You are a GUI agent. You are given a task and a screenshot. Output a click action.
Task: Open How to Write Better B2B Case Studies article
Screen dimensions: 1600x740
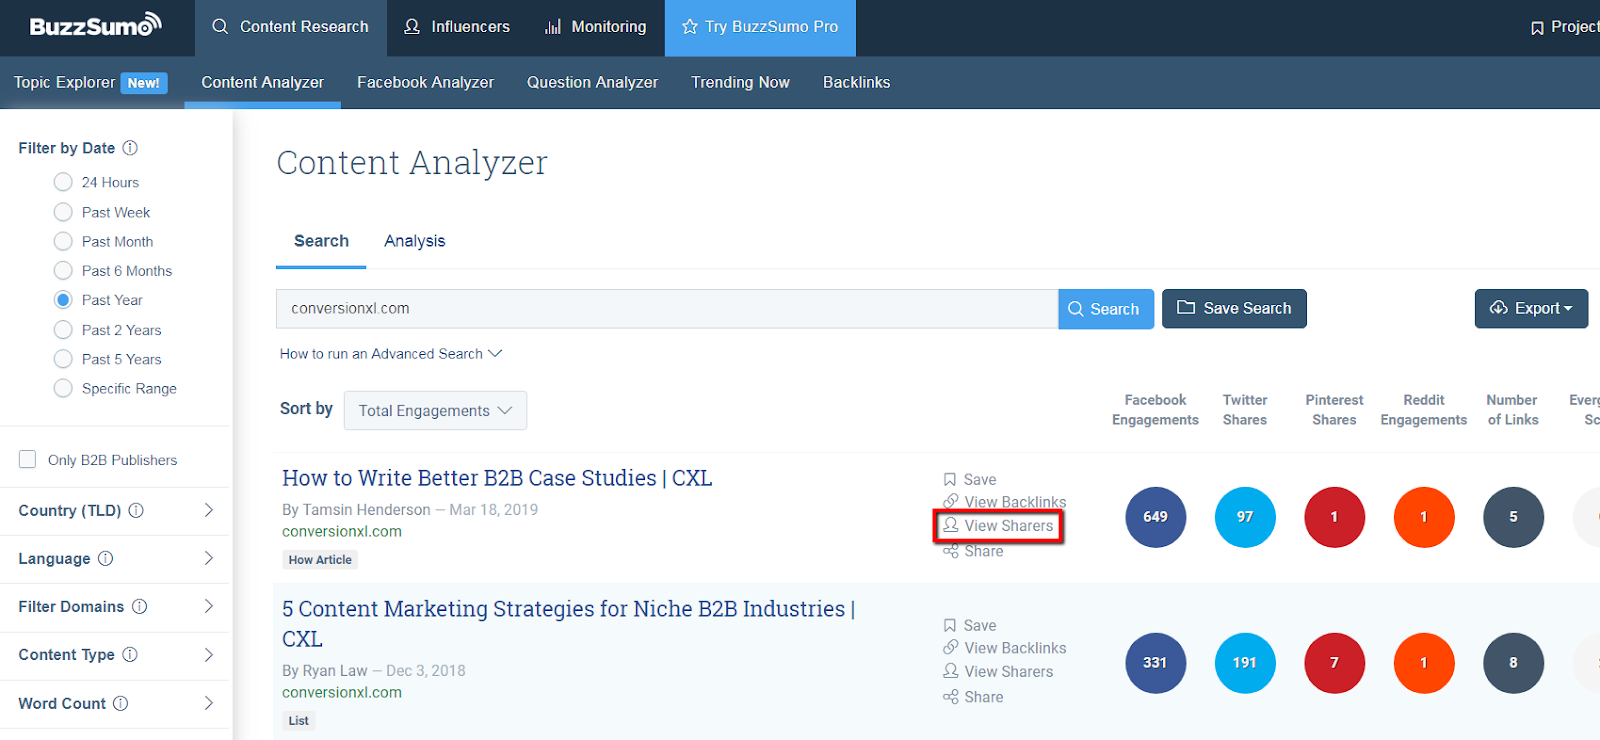[497, 478]
